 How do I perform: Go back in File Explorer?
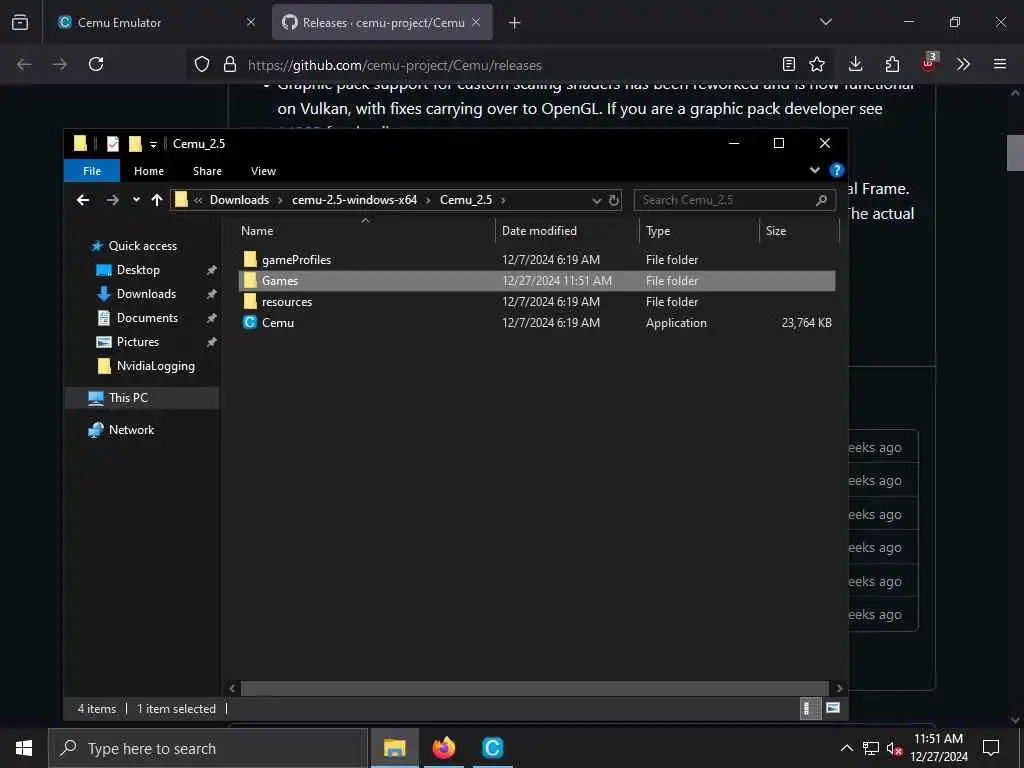point(83,200)
